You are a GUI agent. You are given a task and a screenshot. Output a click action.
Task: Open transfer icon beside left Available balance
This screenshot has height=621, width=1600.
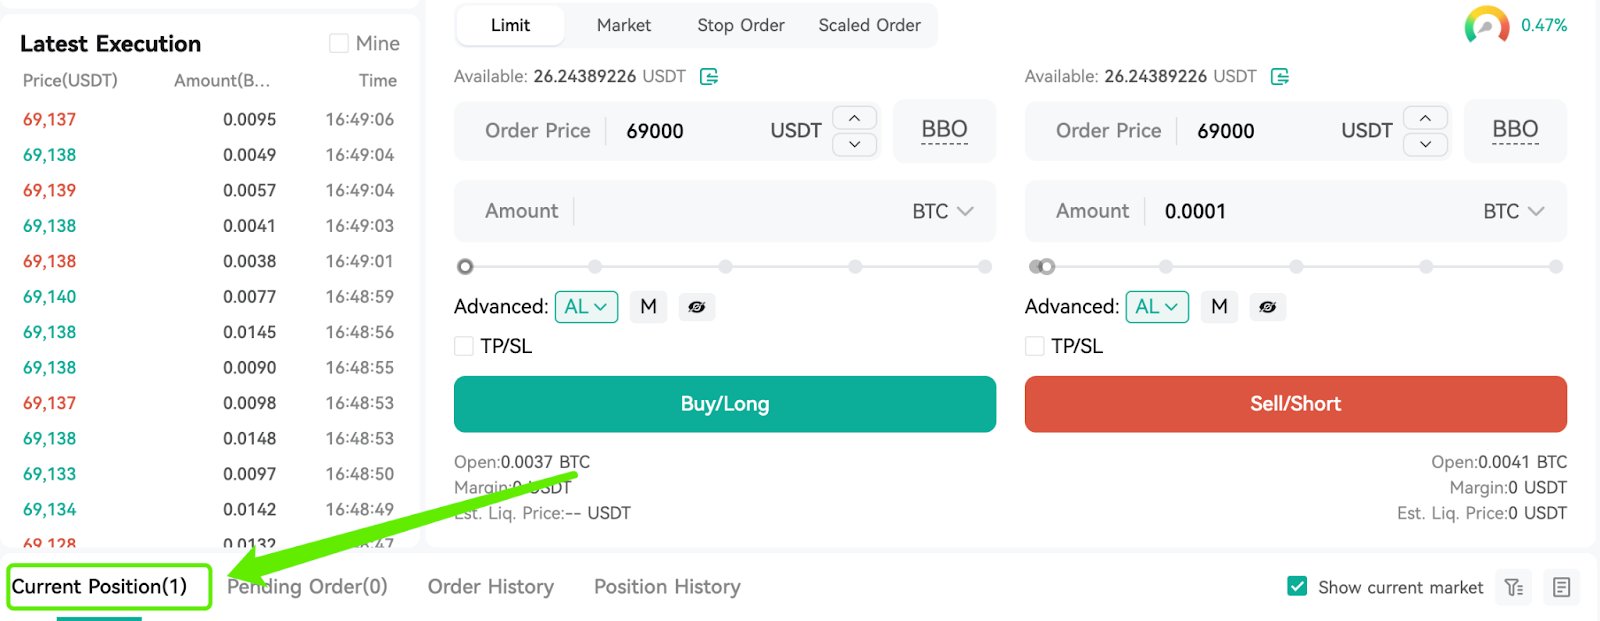[x=709, y=77]
